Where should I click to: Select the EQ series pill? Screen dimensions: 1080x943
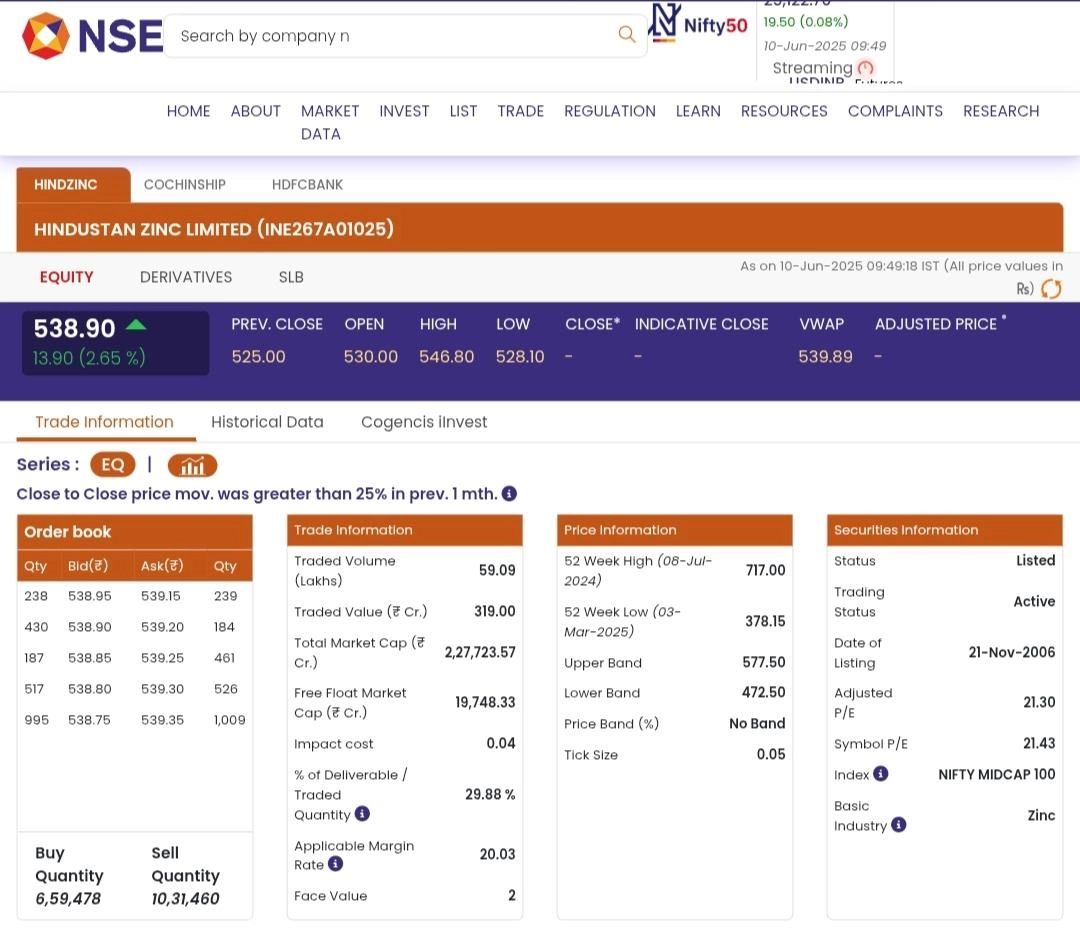(112, 465)
